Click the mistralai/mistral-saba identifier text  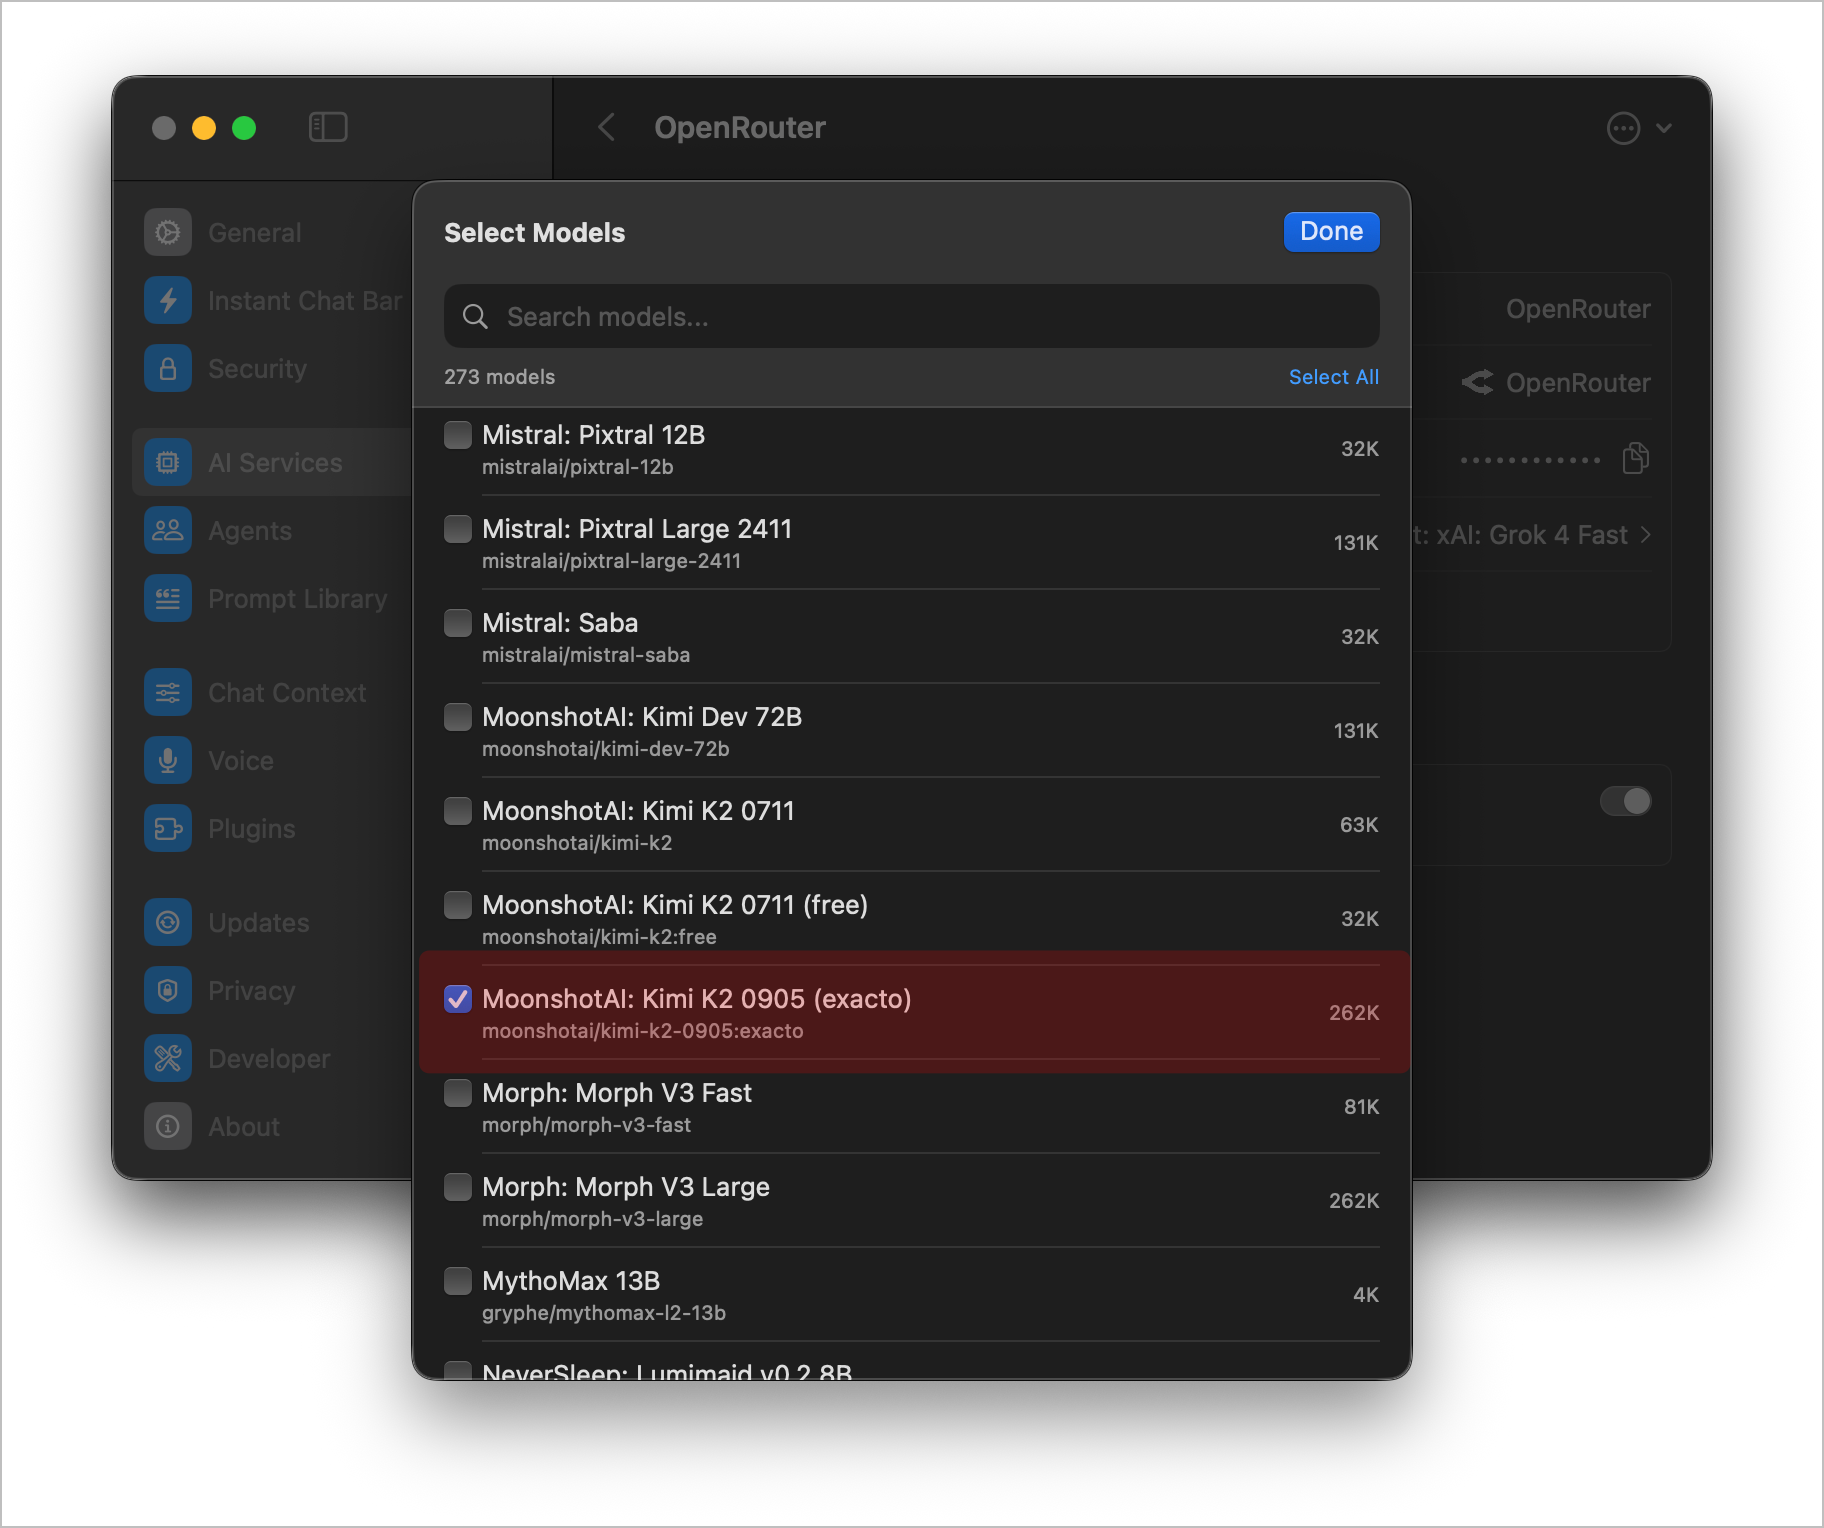coord(586,655)
